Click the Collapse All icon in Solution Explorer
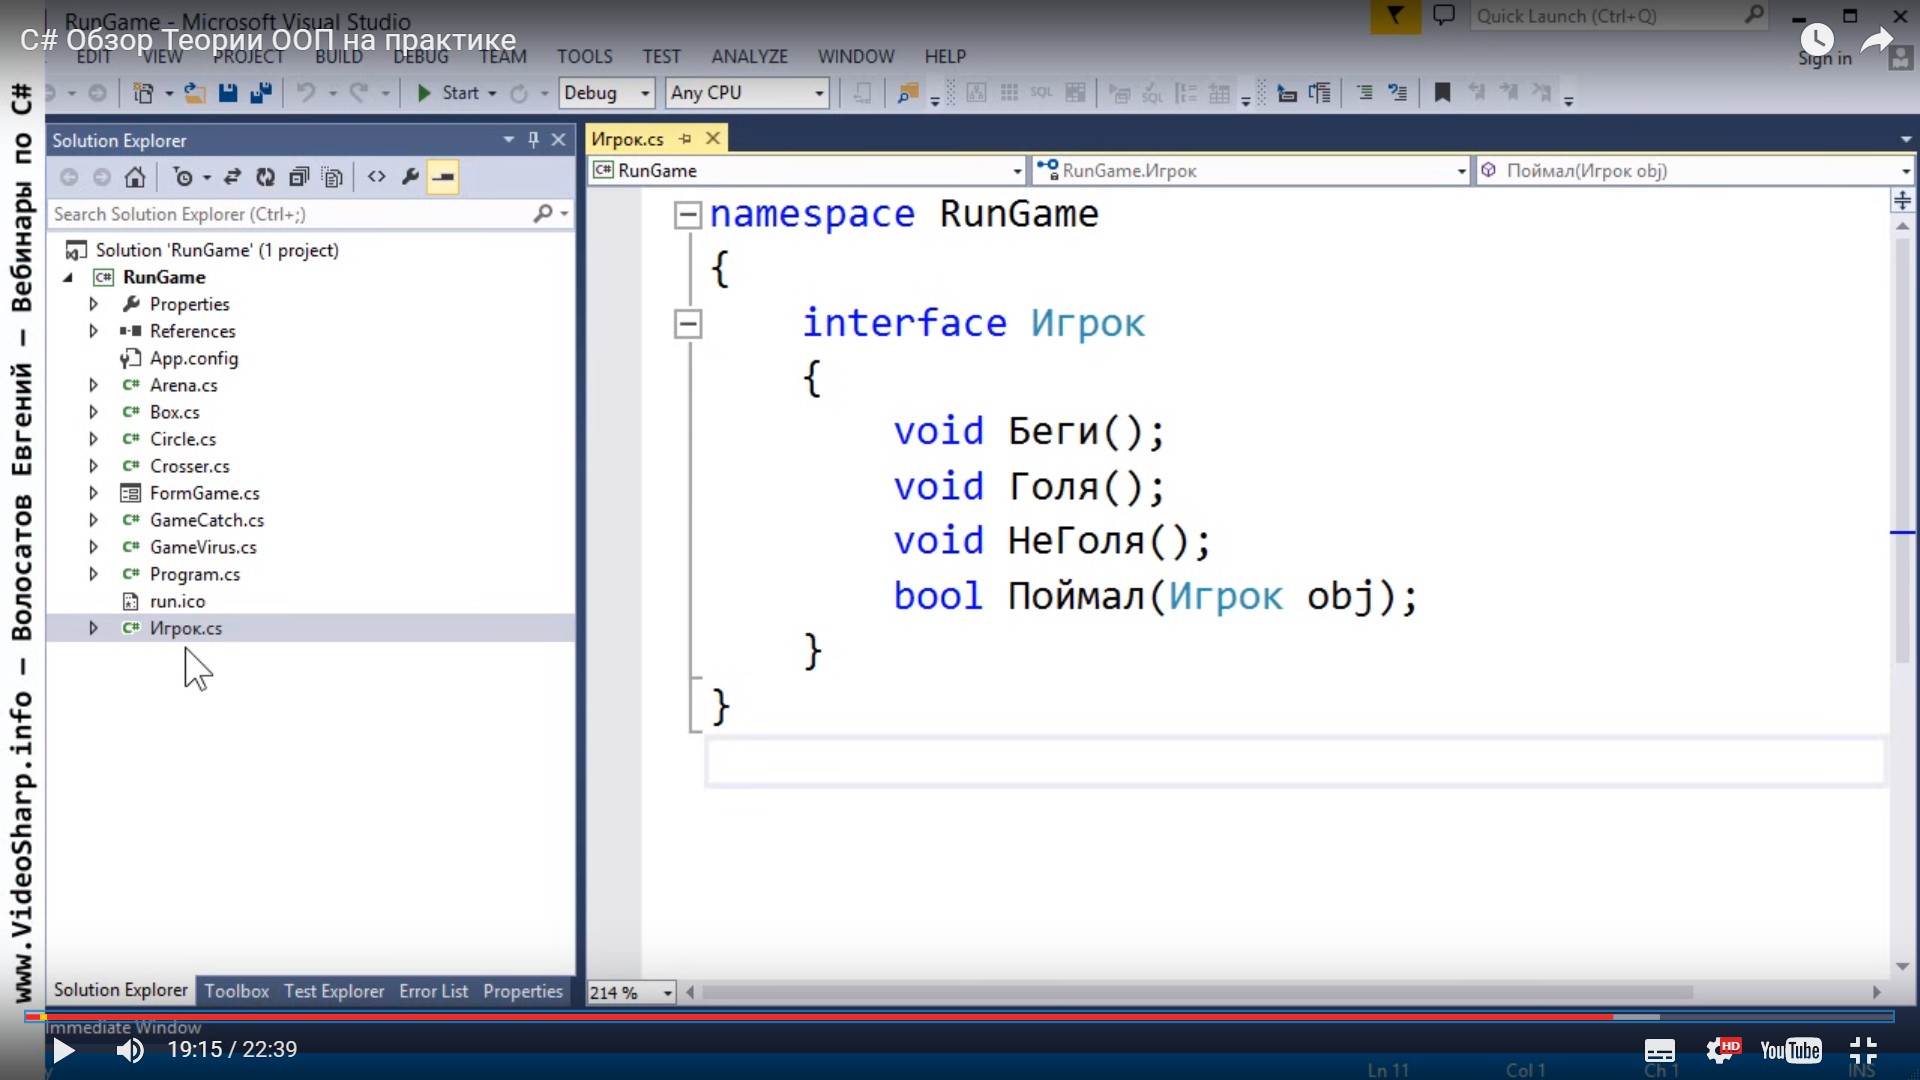This screenshot has height=1080, width=1920. [x=298, y=177]
